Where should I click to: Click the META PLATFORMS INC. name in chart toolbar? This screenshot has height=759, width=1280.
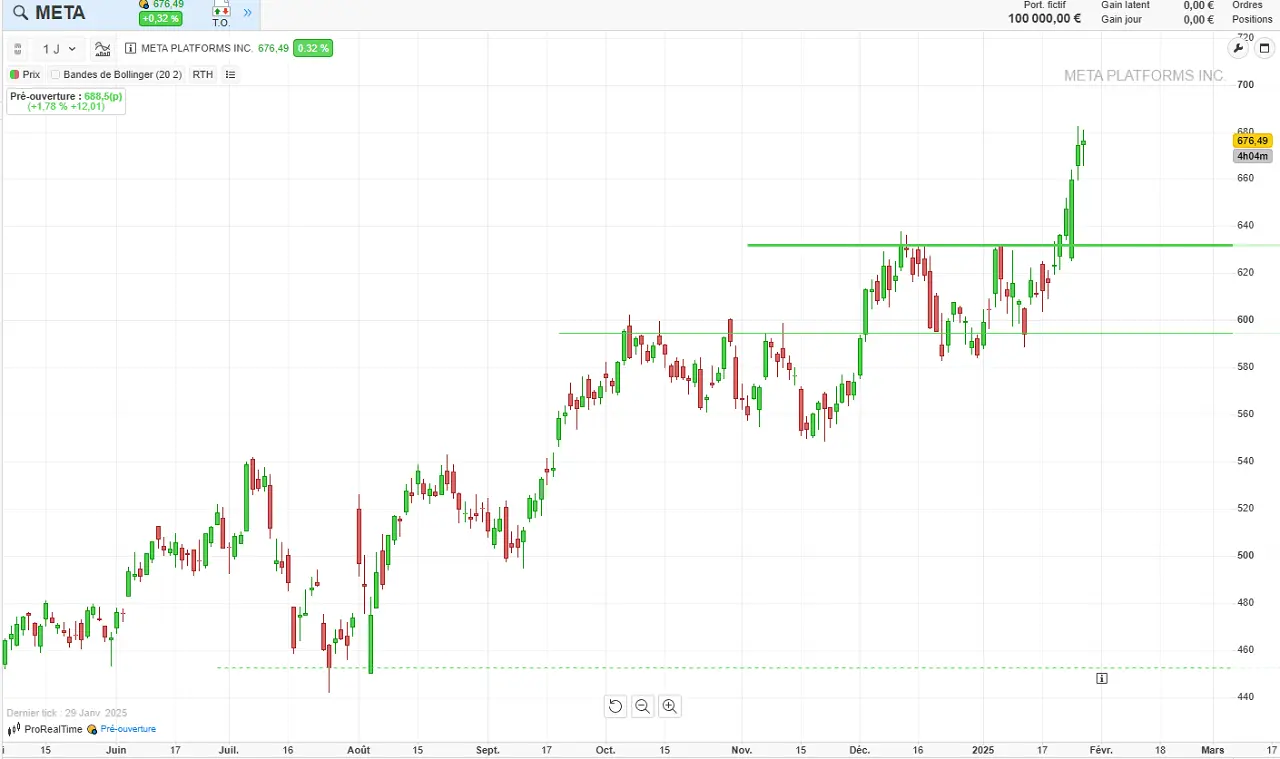197,48
